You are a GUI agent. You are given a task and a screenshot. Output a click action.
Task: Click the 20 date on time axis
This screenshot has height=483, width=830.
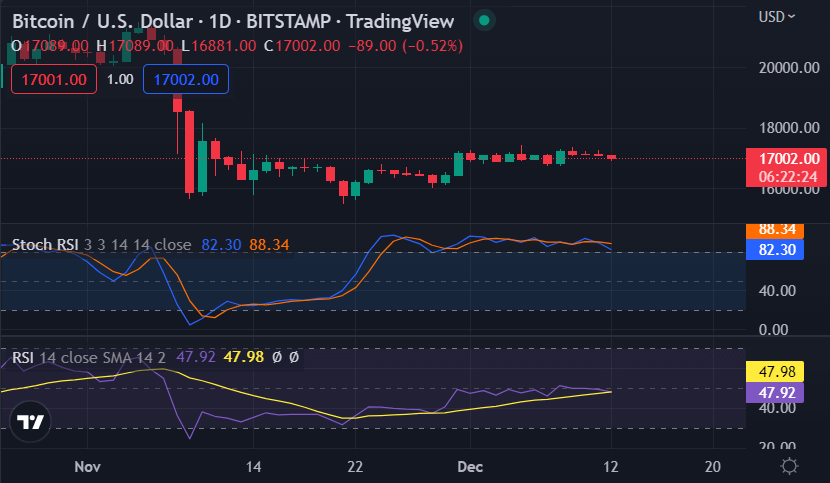click(713, 467)
